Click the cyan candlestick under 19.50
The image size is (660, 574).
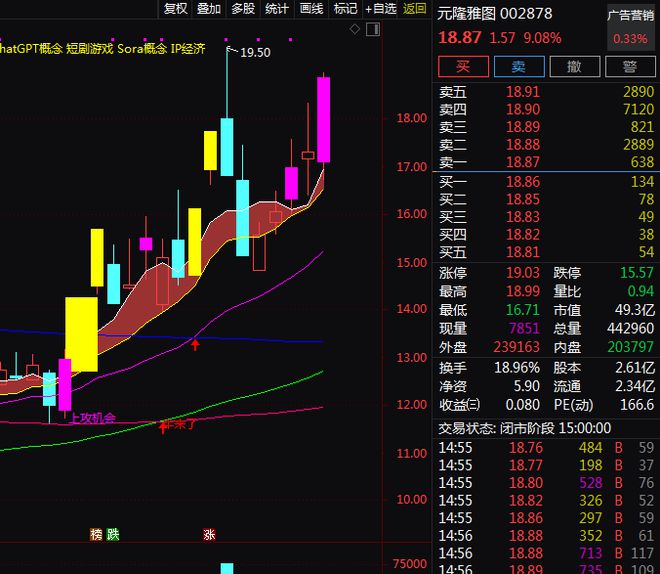pyautogui.click(x=227, y=147)
